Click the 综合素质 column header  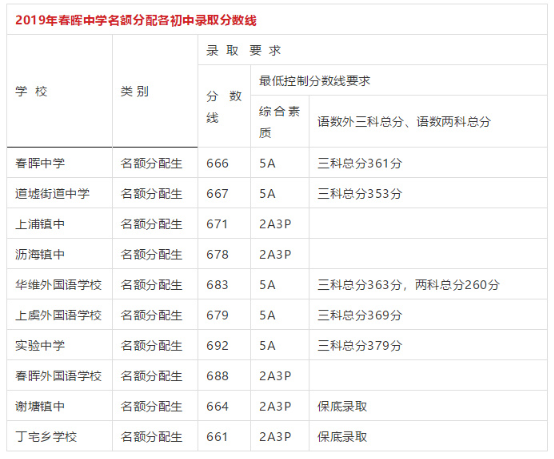279,122
